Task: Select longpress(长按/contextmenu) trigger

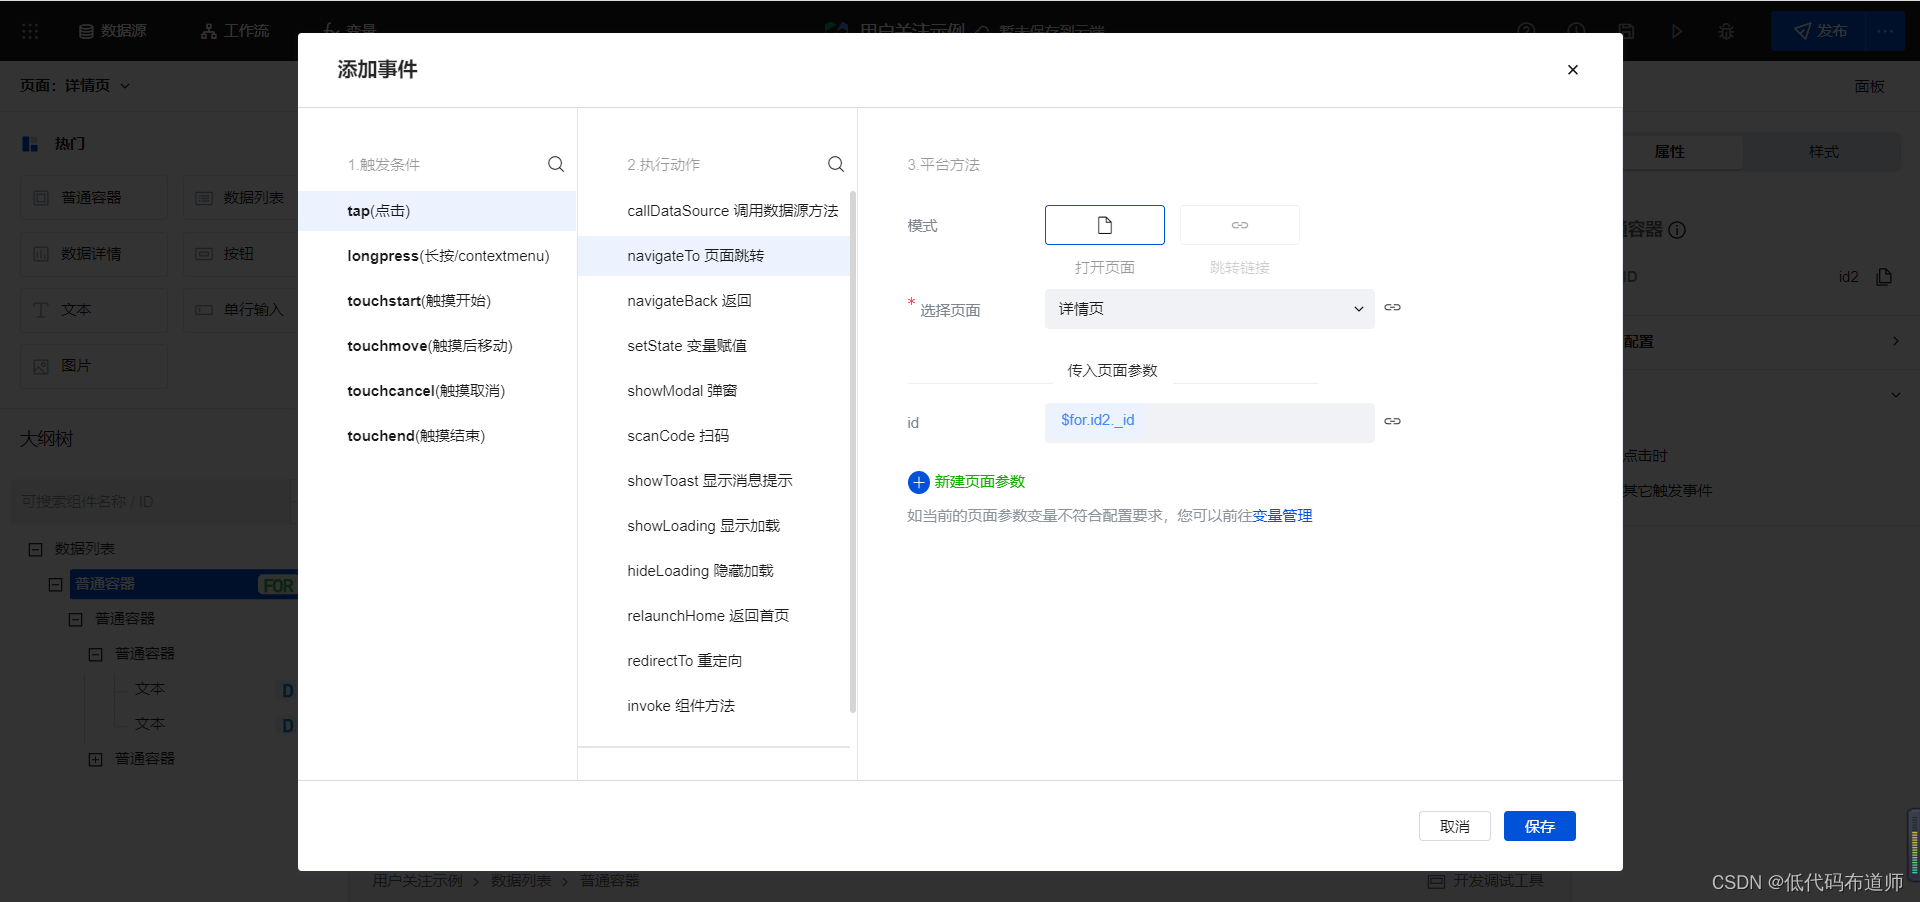Action: coord(437,256)
